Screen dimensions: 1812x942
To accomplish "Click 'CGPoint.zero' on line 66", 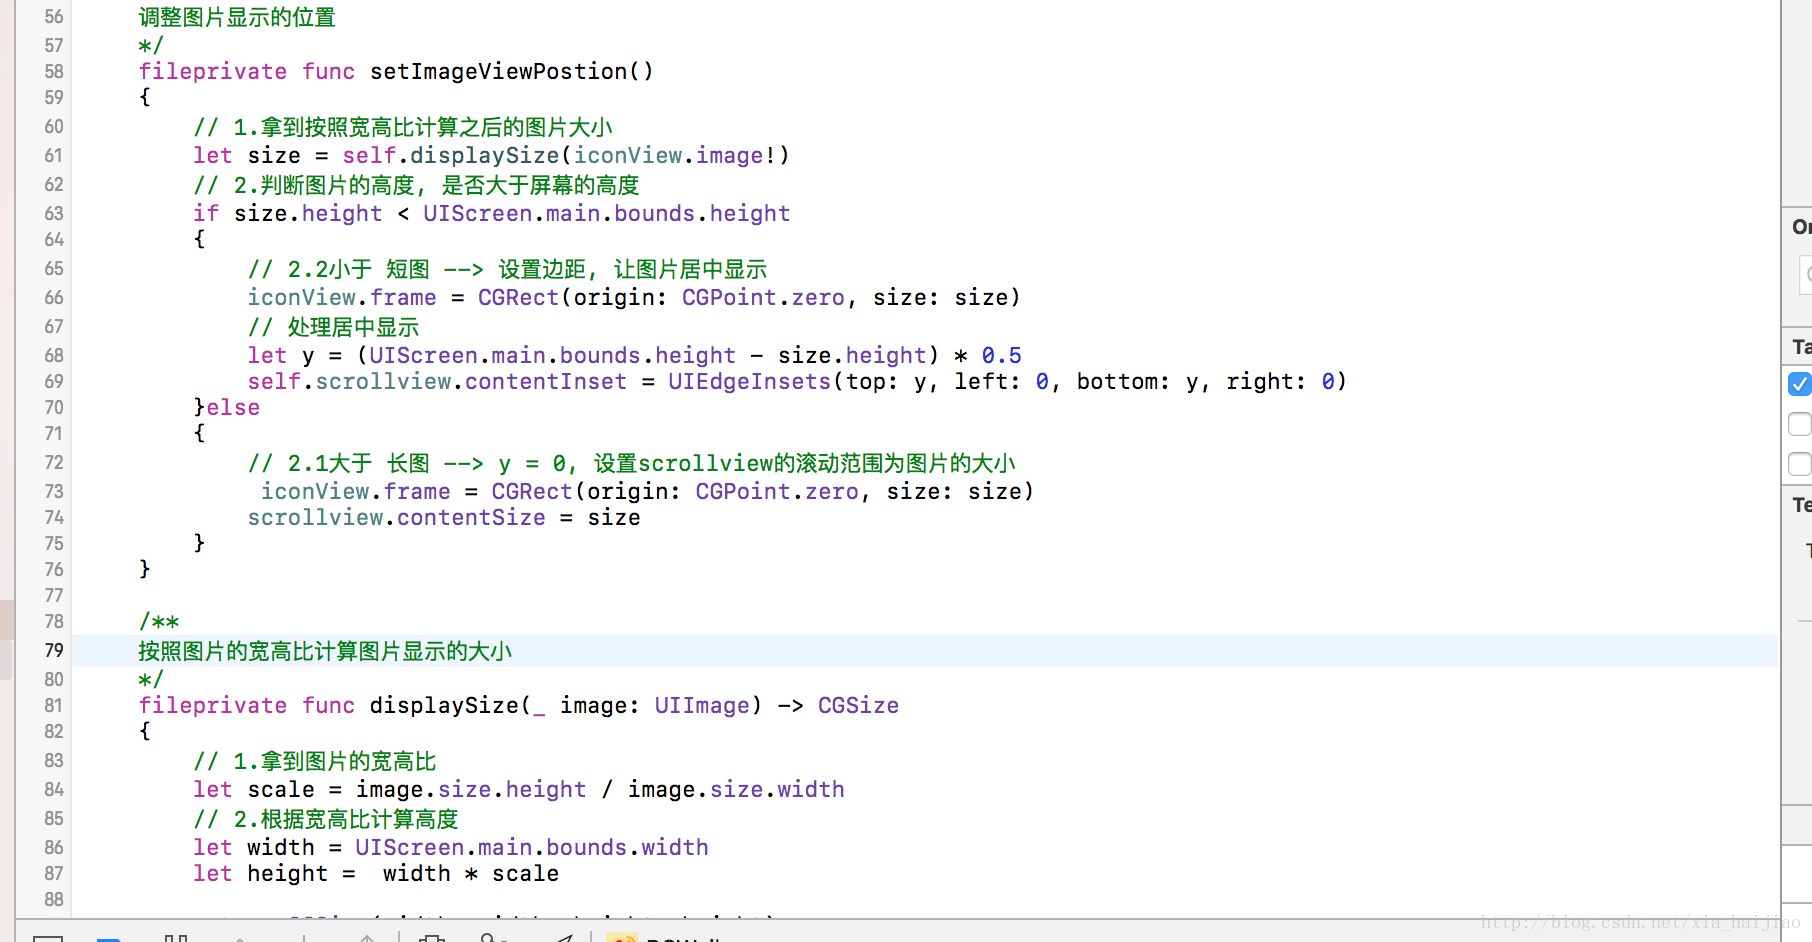I will [763, 297].
